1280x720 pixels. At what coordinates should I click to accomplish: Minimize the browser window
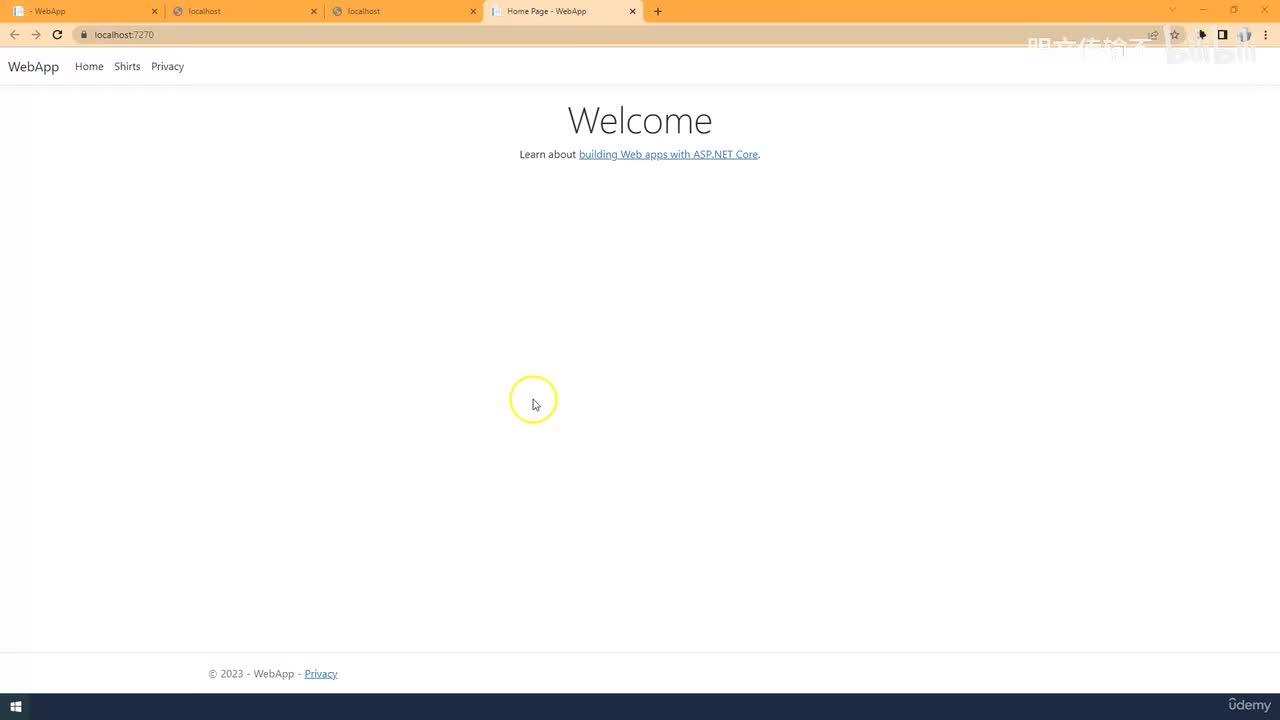click(x=1203, y=10)
